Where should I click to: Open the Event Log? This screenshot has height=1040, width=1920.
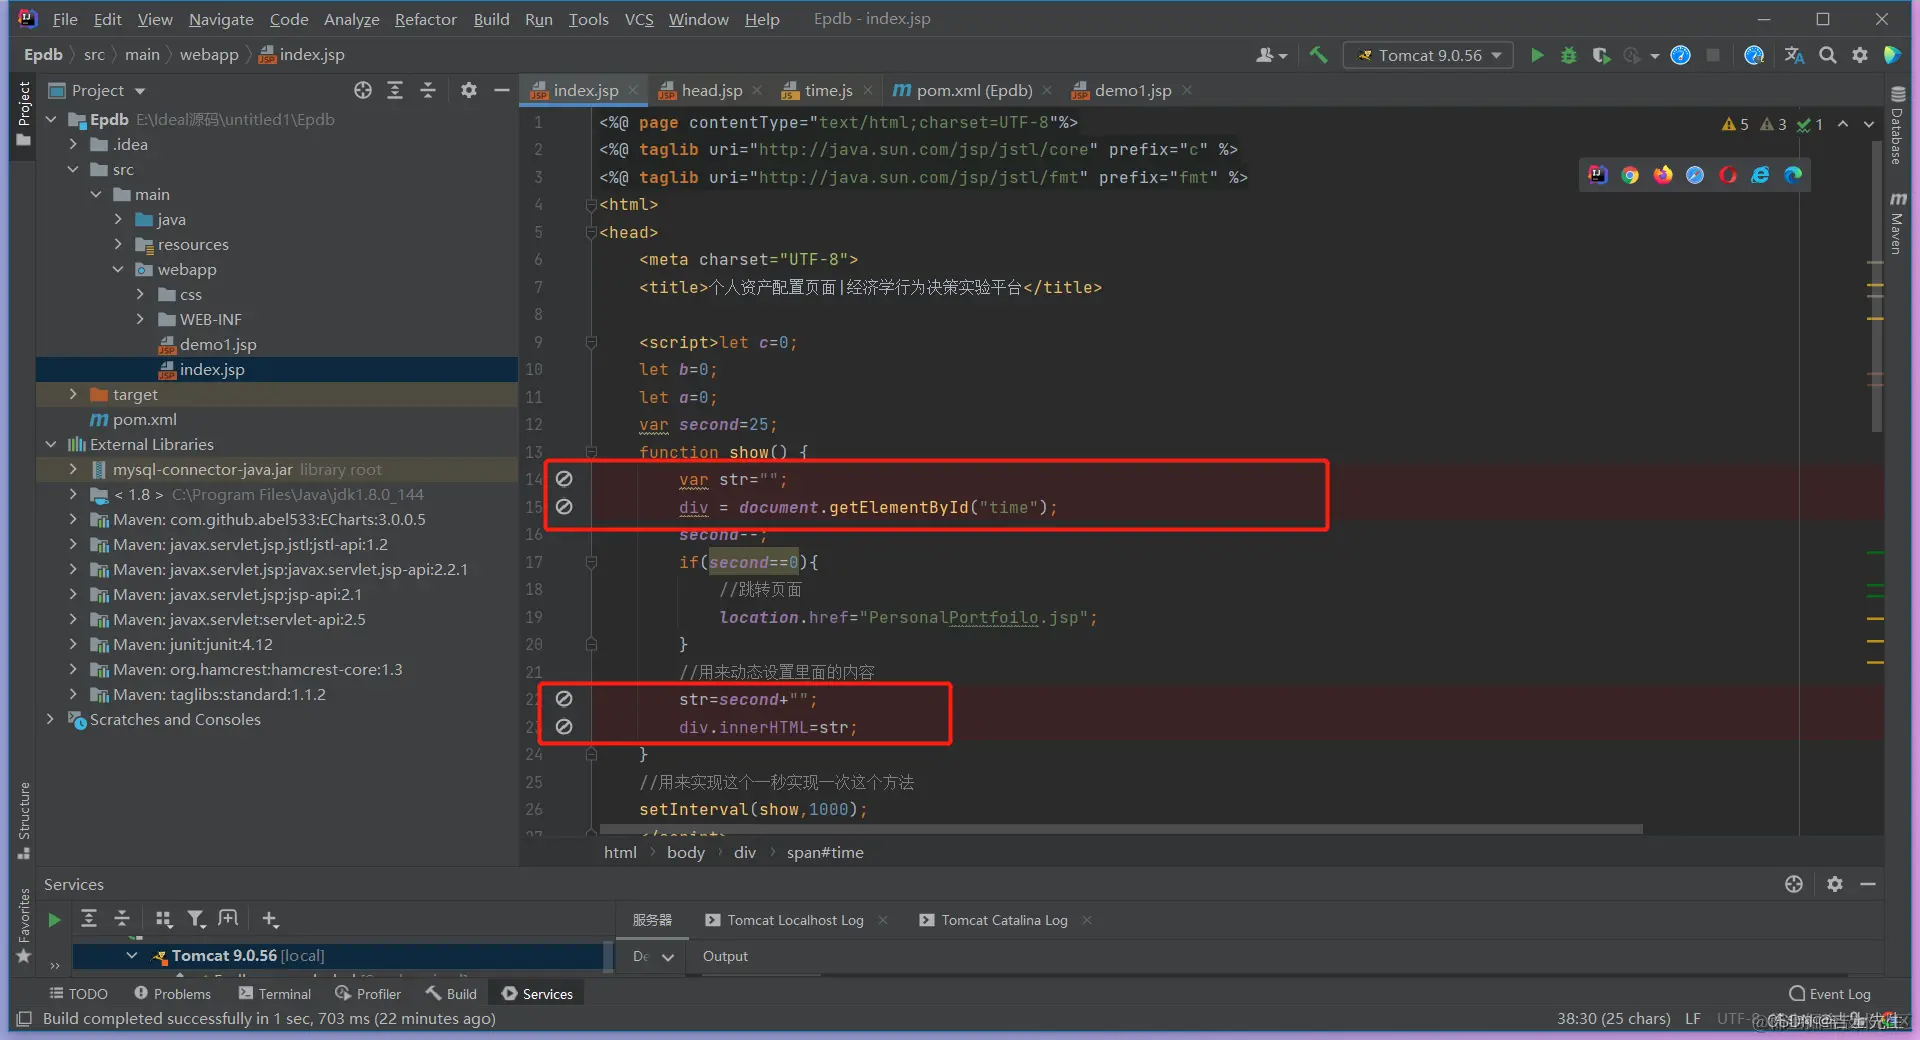click(x=1830, y=994)
